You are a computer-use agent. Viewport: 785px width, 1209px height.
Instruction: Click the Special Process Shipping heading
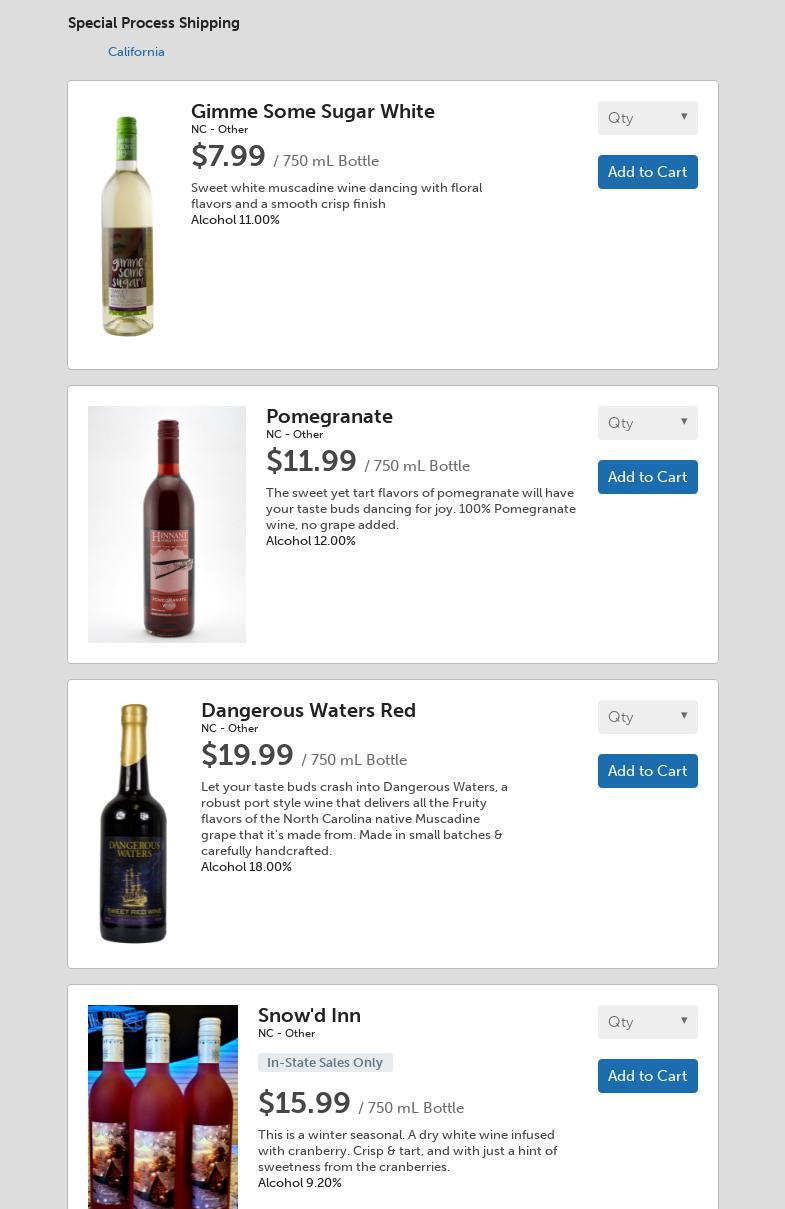click(154, 23)
